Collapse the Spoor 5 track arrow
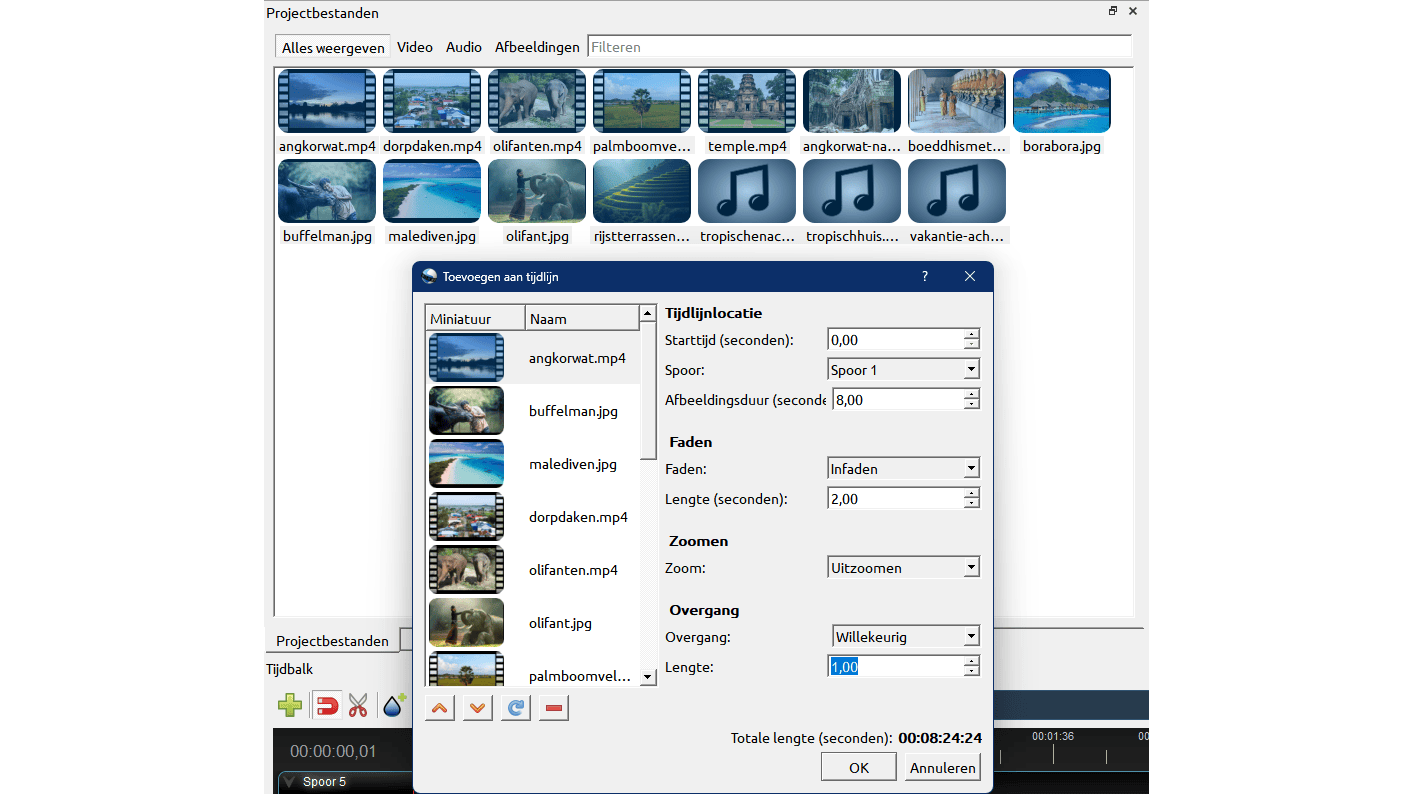The height and width of the screenshot is (794, 1412). (x=289, y=782)
